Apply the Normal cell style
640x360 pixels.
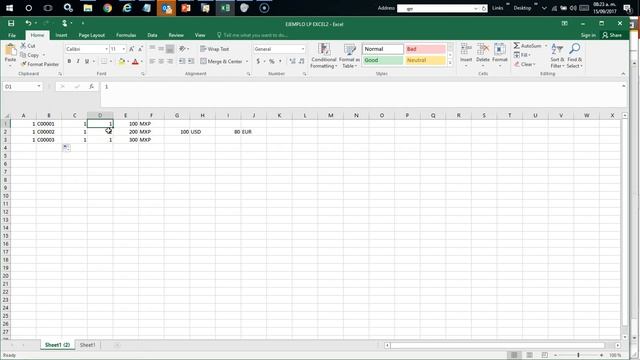[x=383, y=49]
